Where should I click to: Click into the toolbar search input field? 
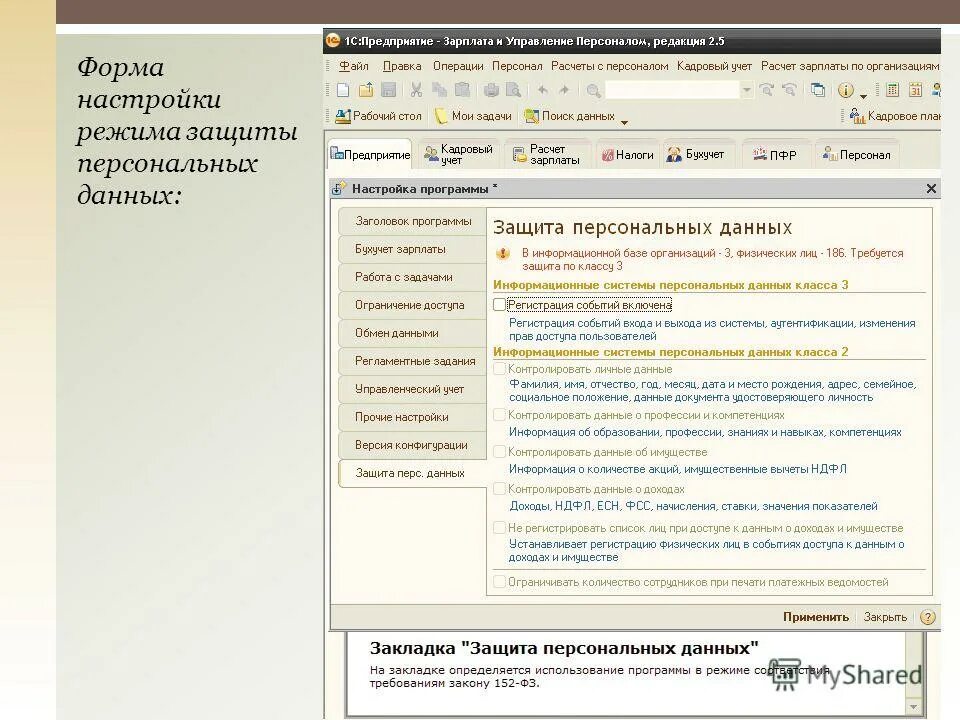pyautogui.click(x=672, y=91)
